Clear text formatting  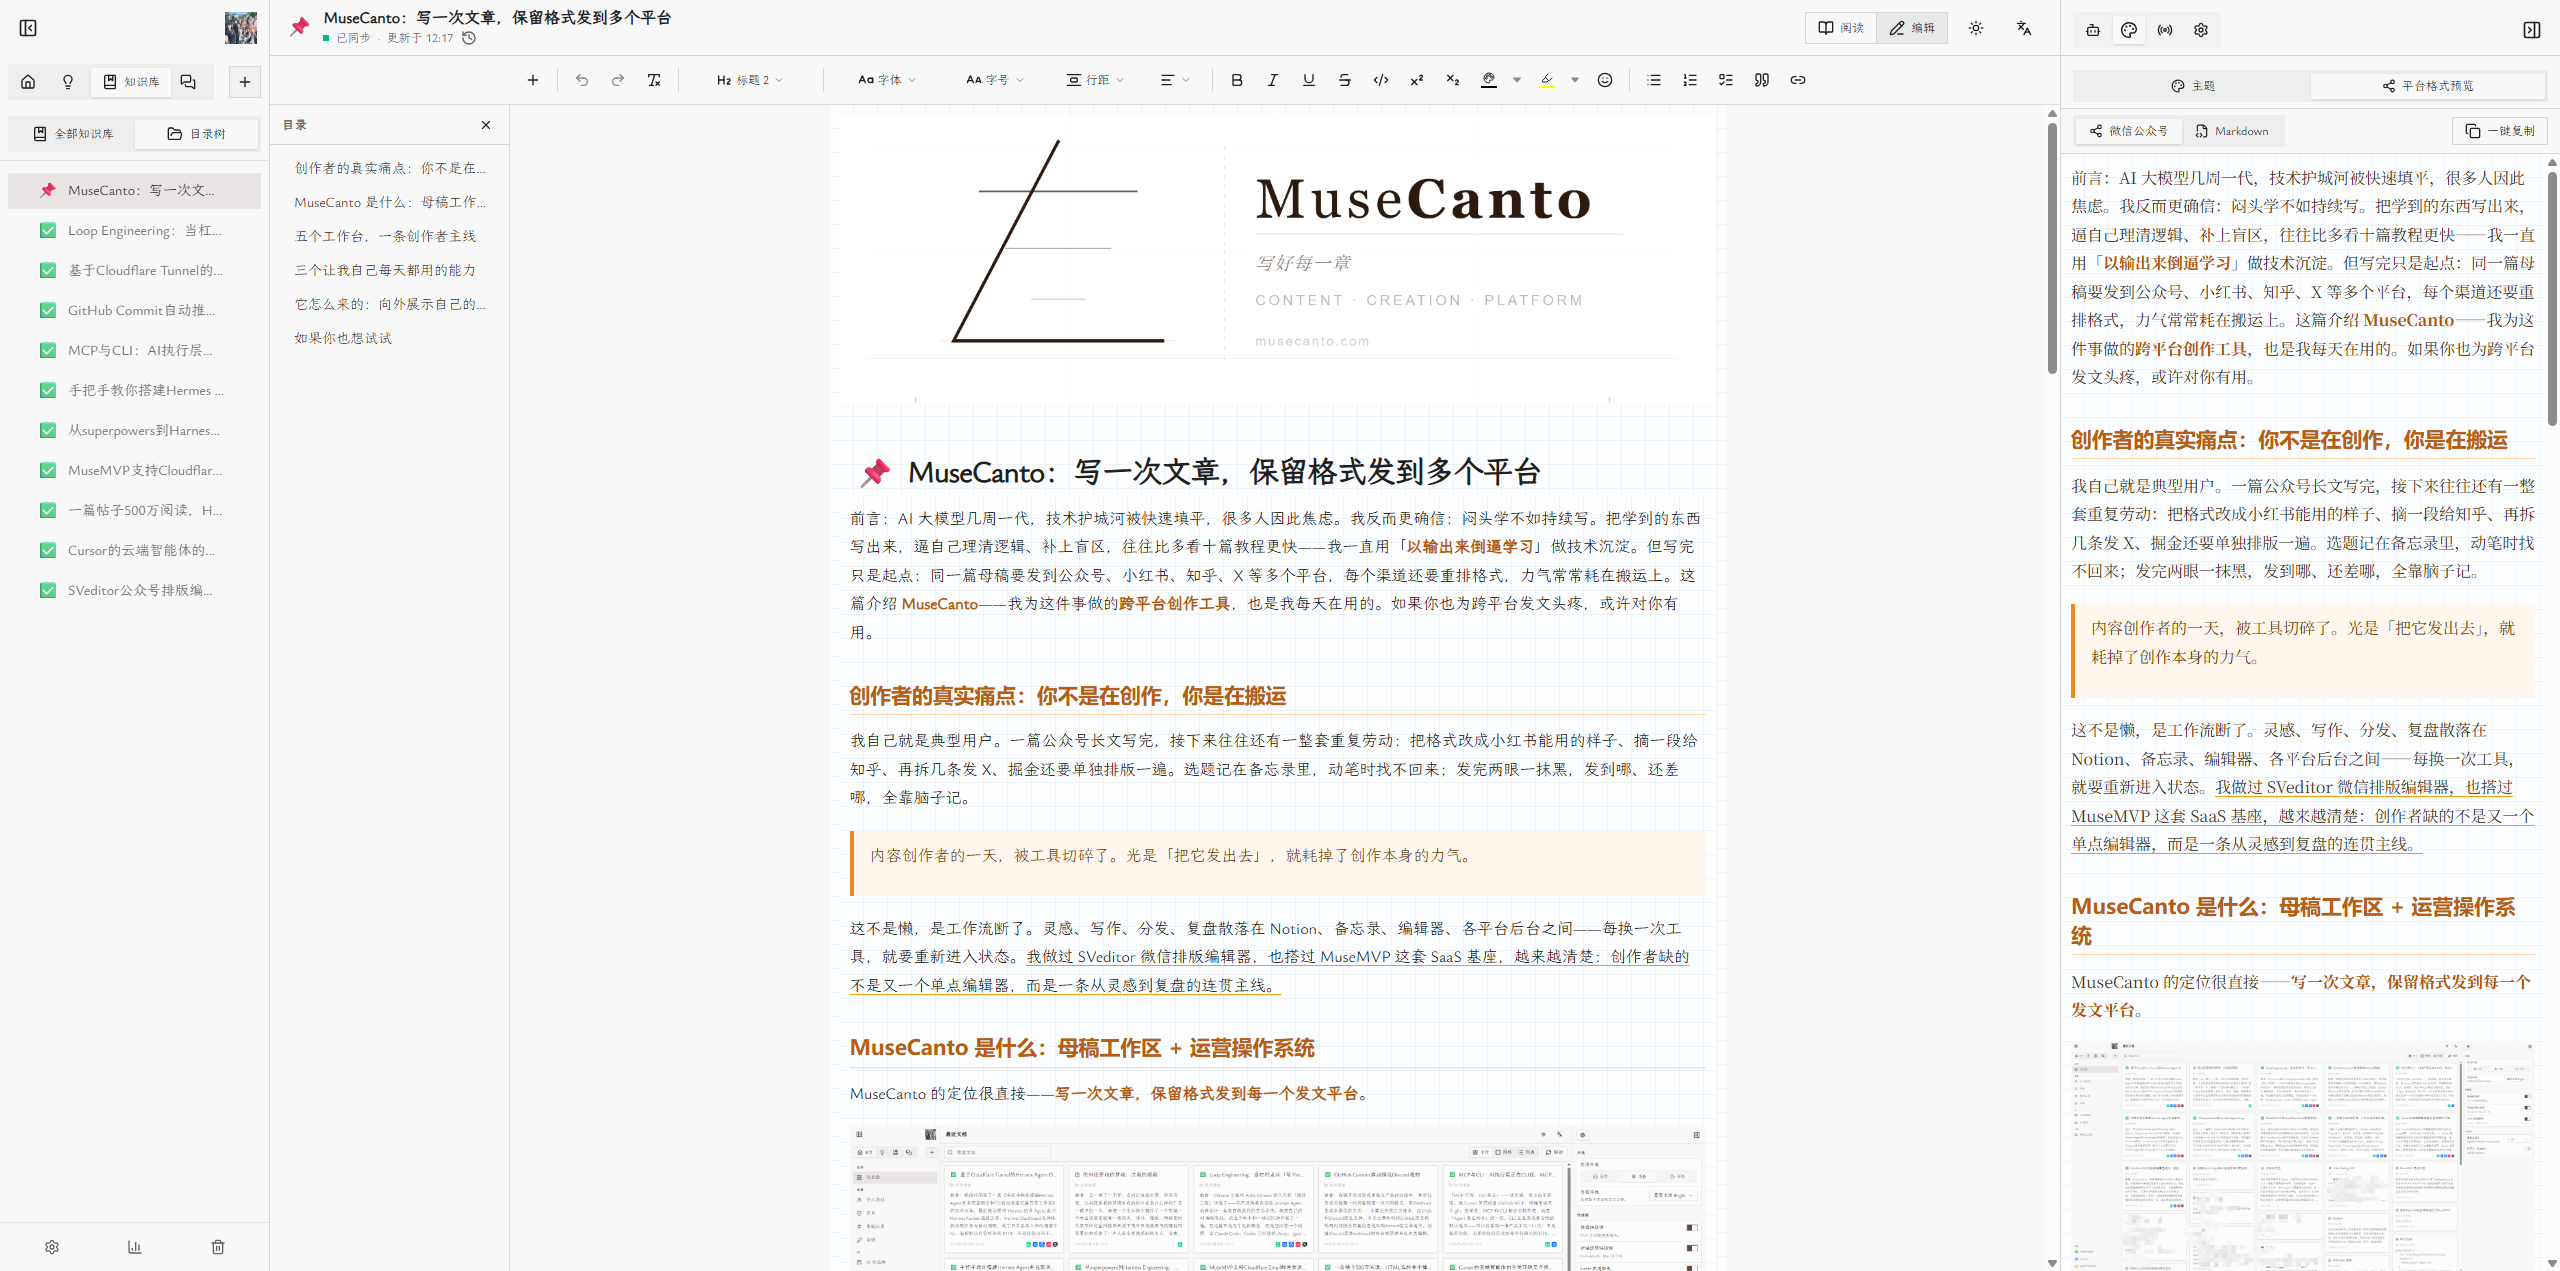pos(654,80)
